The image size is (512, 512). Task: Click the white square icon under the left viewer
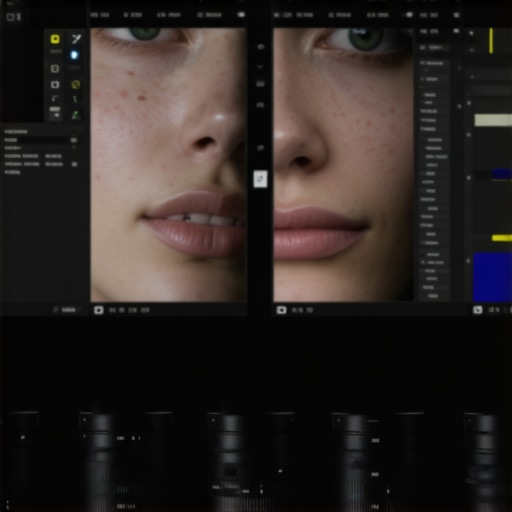click(x=99, y=310)
